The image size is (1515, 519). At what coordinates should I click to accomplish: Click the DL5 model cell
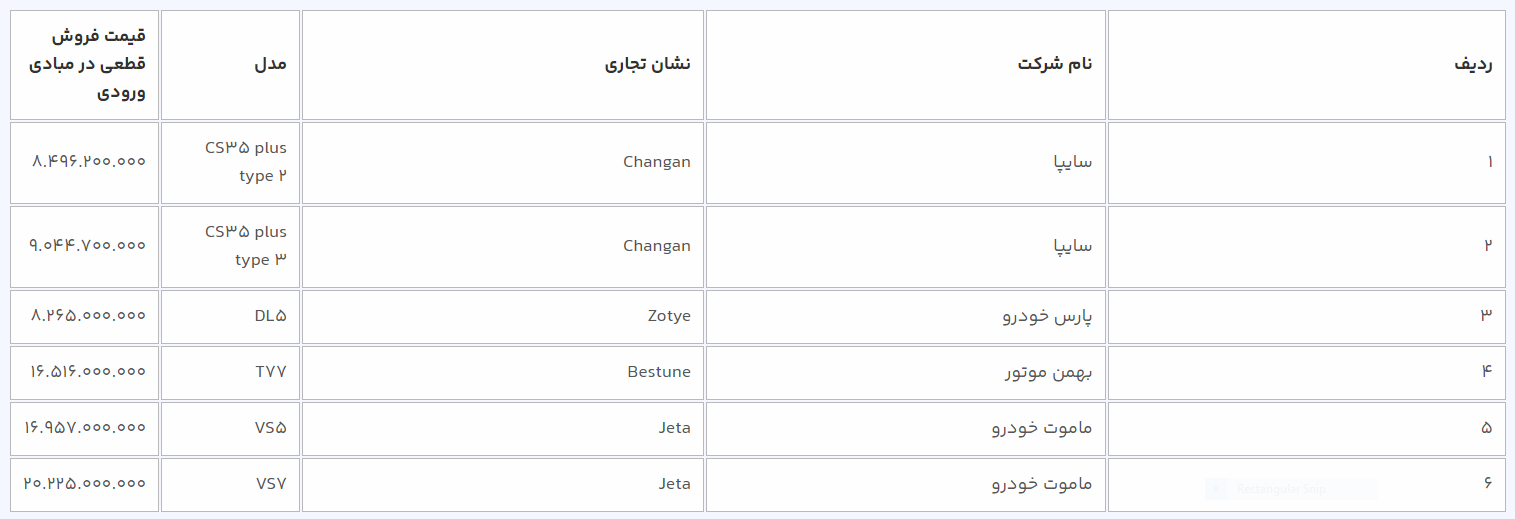tap(270, 316)
